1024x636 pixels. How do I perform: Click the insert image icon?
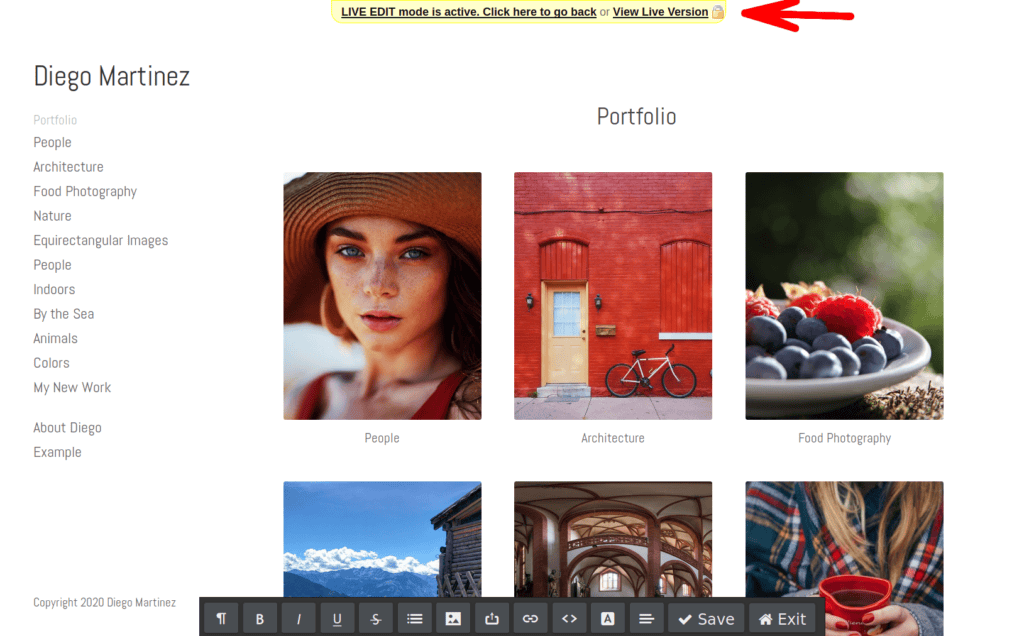tap(453, 619)
